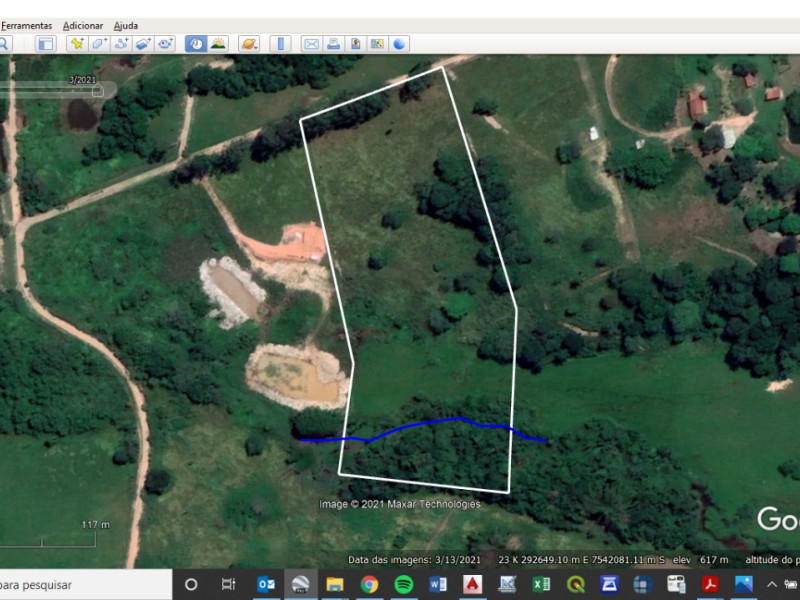
Task: Click the imagery date 3/13/2021 status text
Action: tap(414, 560)
